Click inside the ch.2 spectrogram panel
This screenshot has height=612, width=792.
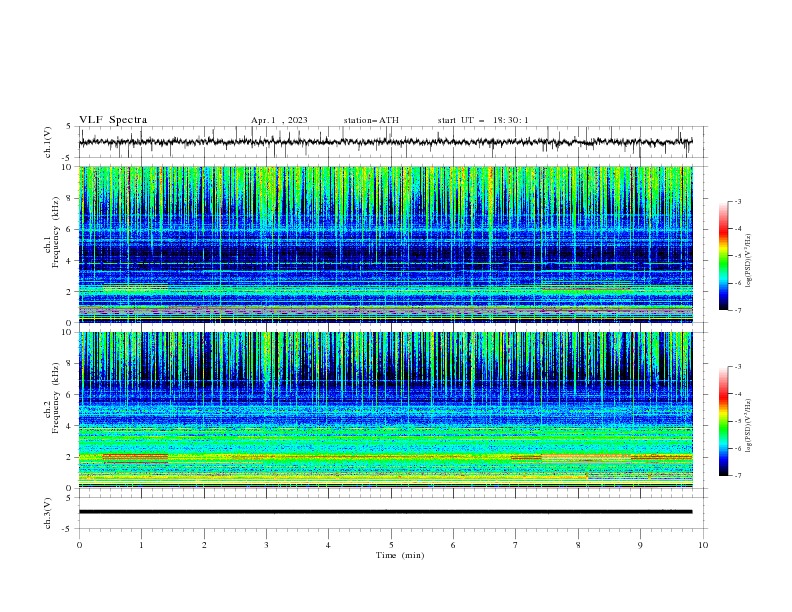[x=385, y=410]
